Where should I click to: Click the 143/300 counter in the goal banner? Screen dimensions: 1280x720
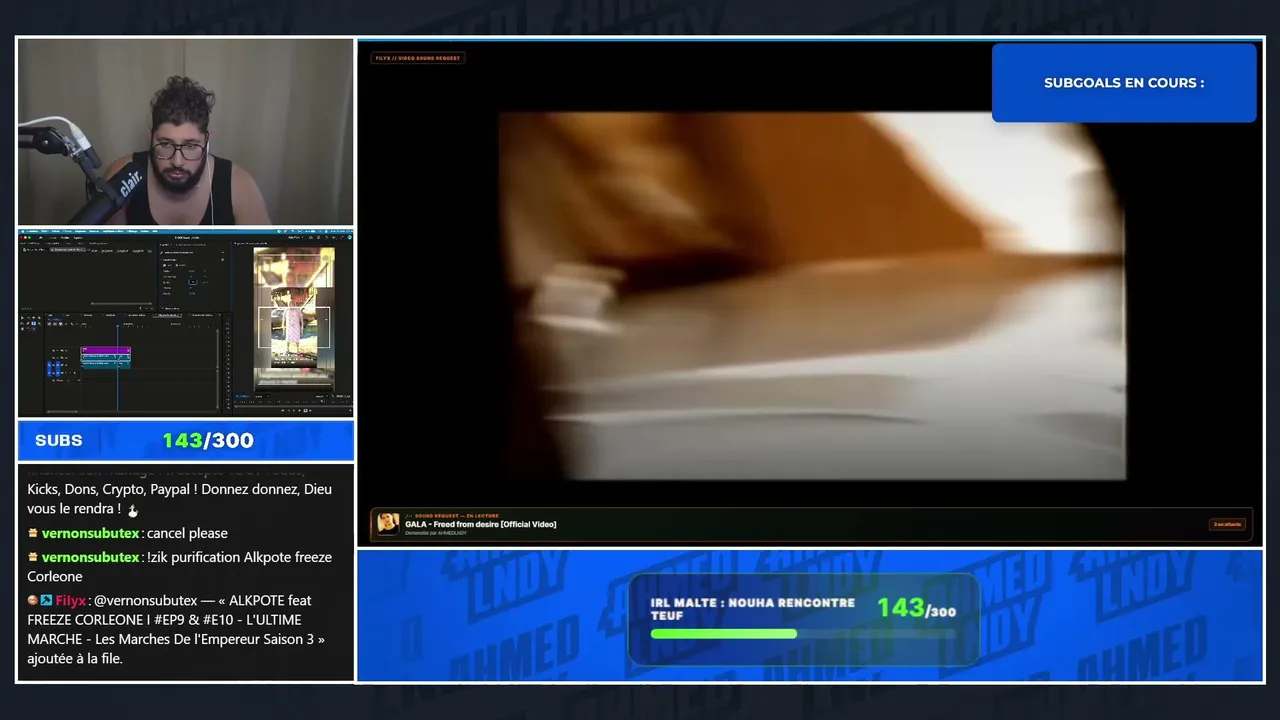[917, 608]
